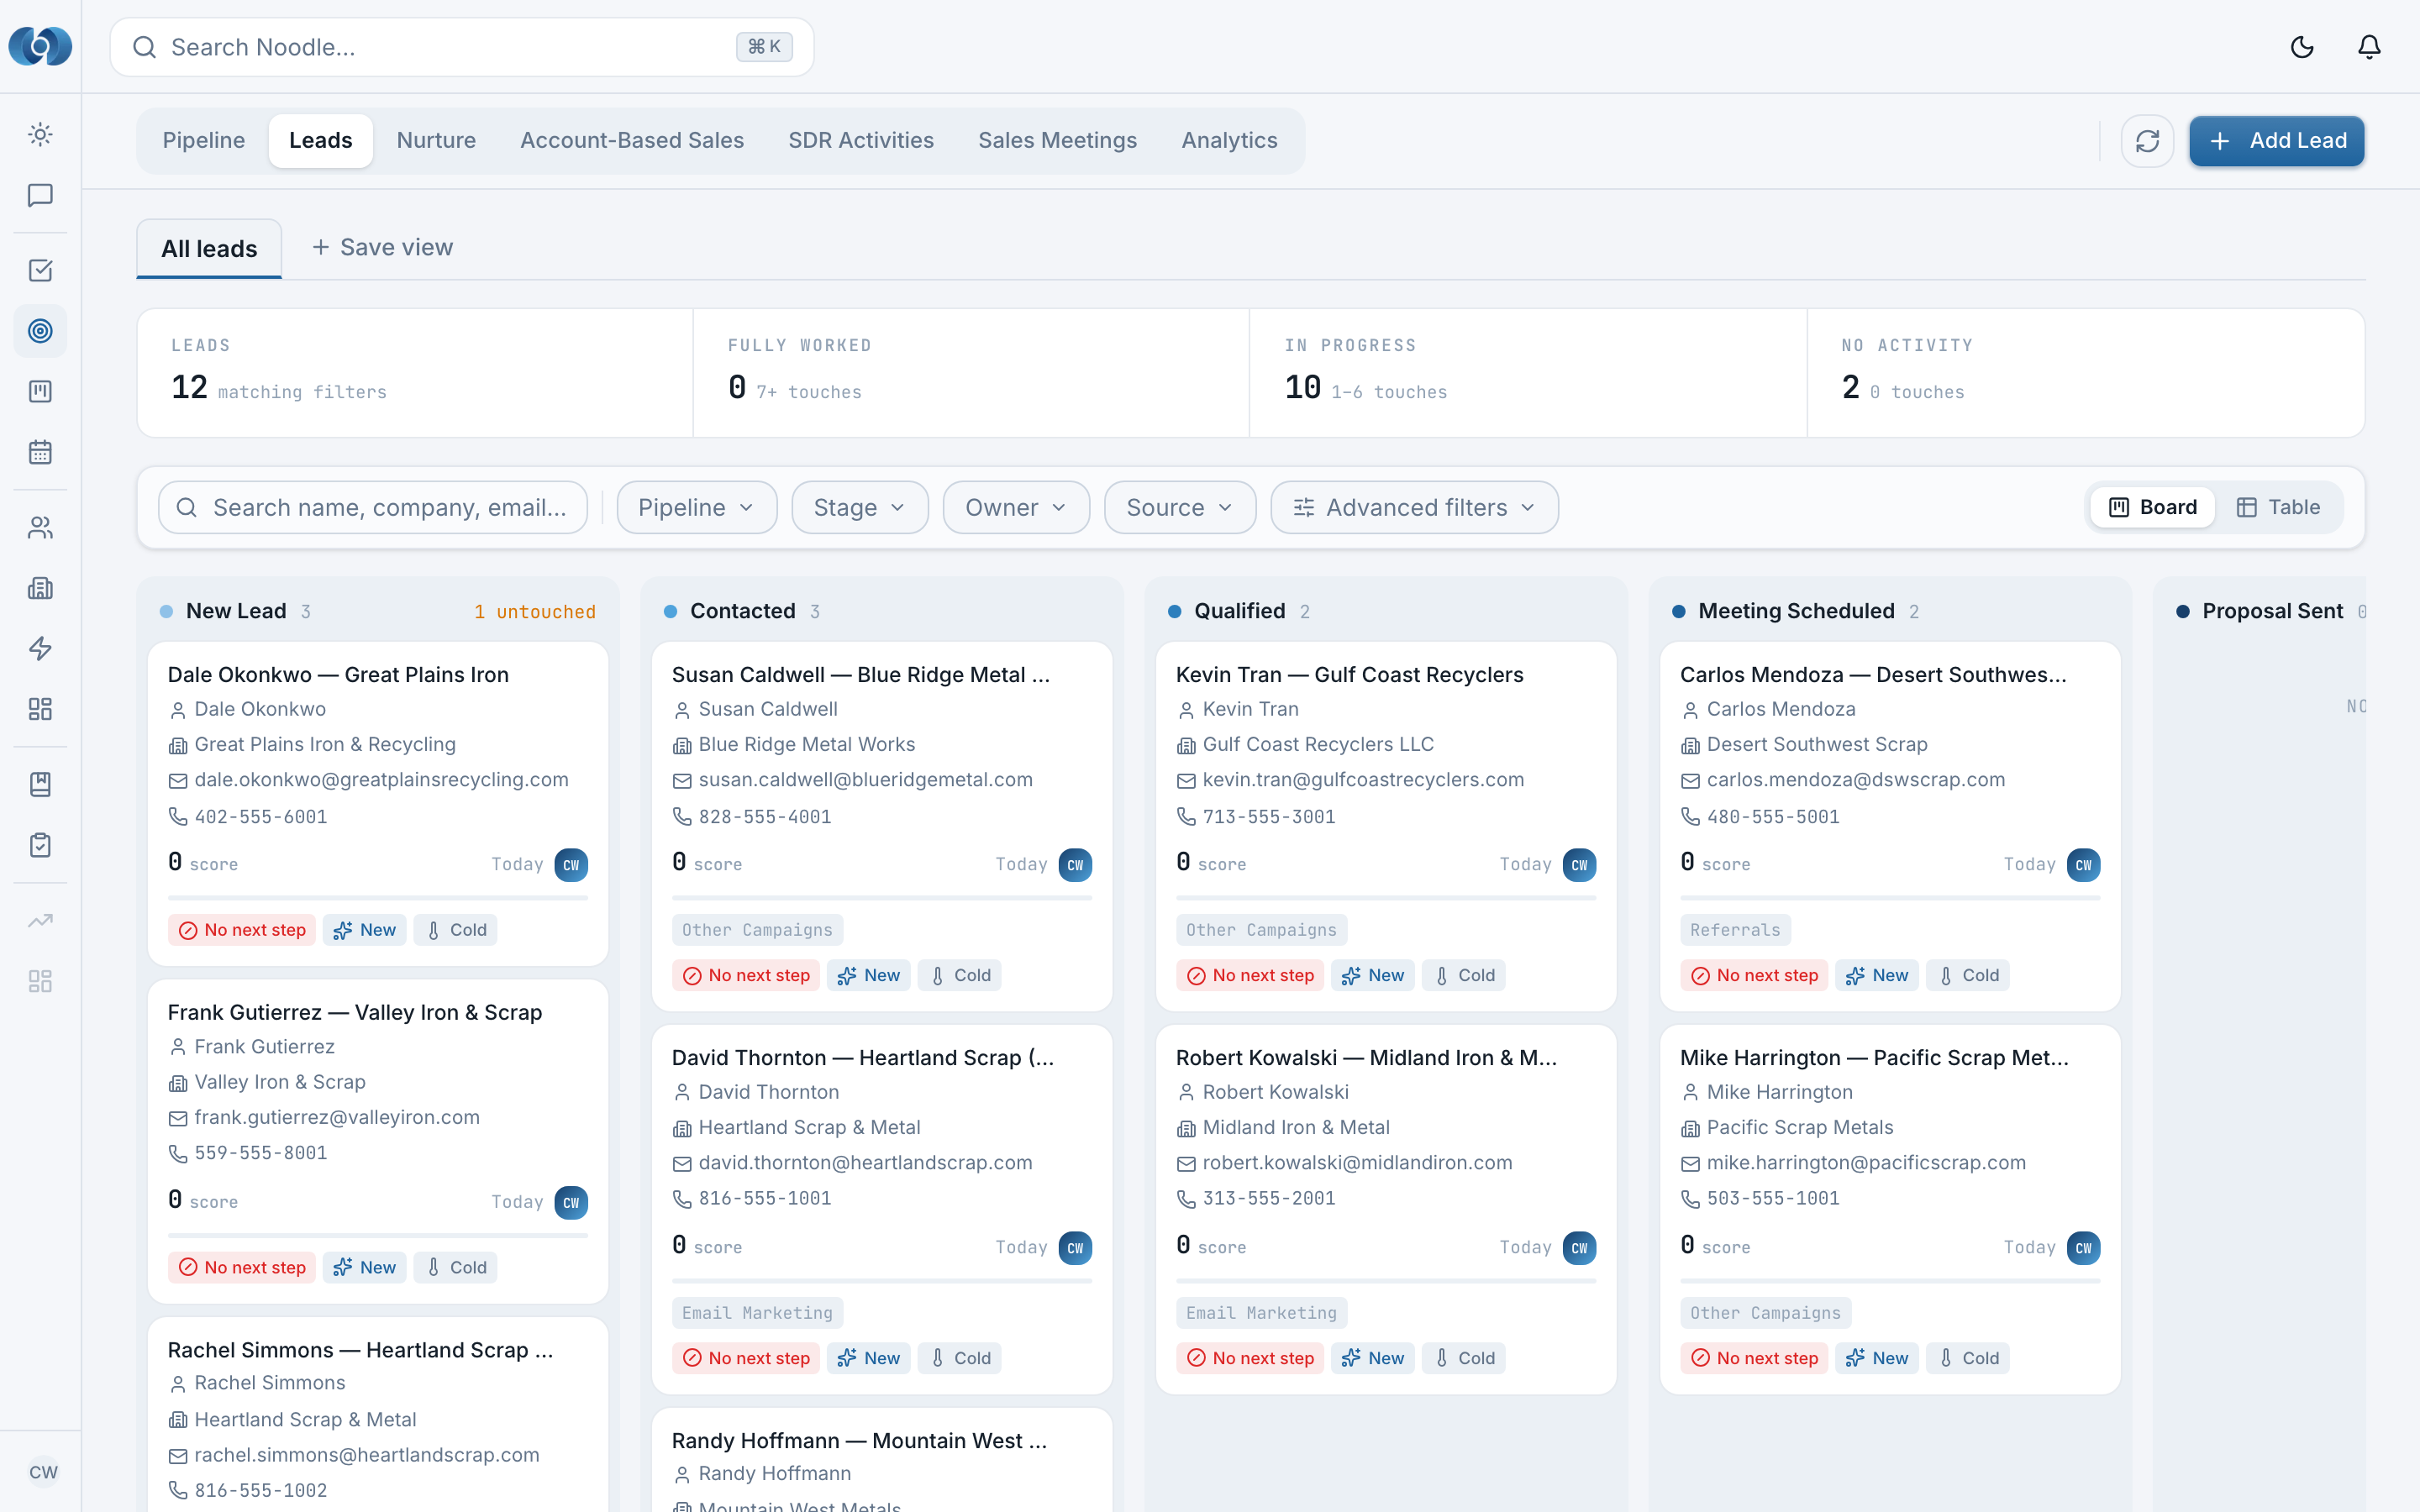Click CW user avatar in sidebar
Screen dimensions: 2420x1512
43,1471
